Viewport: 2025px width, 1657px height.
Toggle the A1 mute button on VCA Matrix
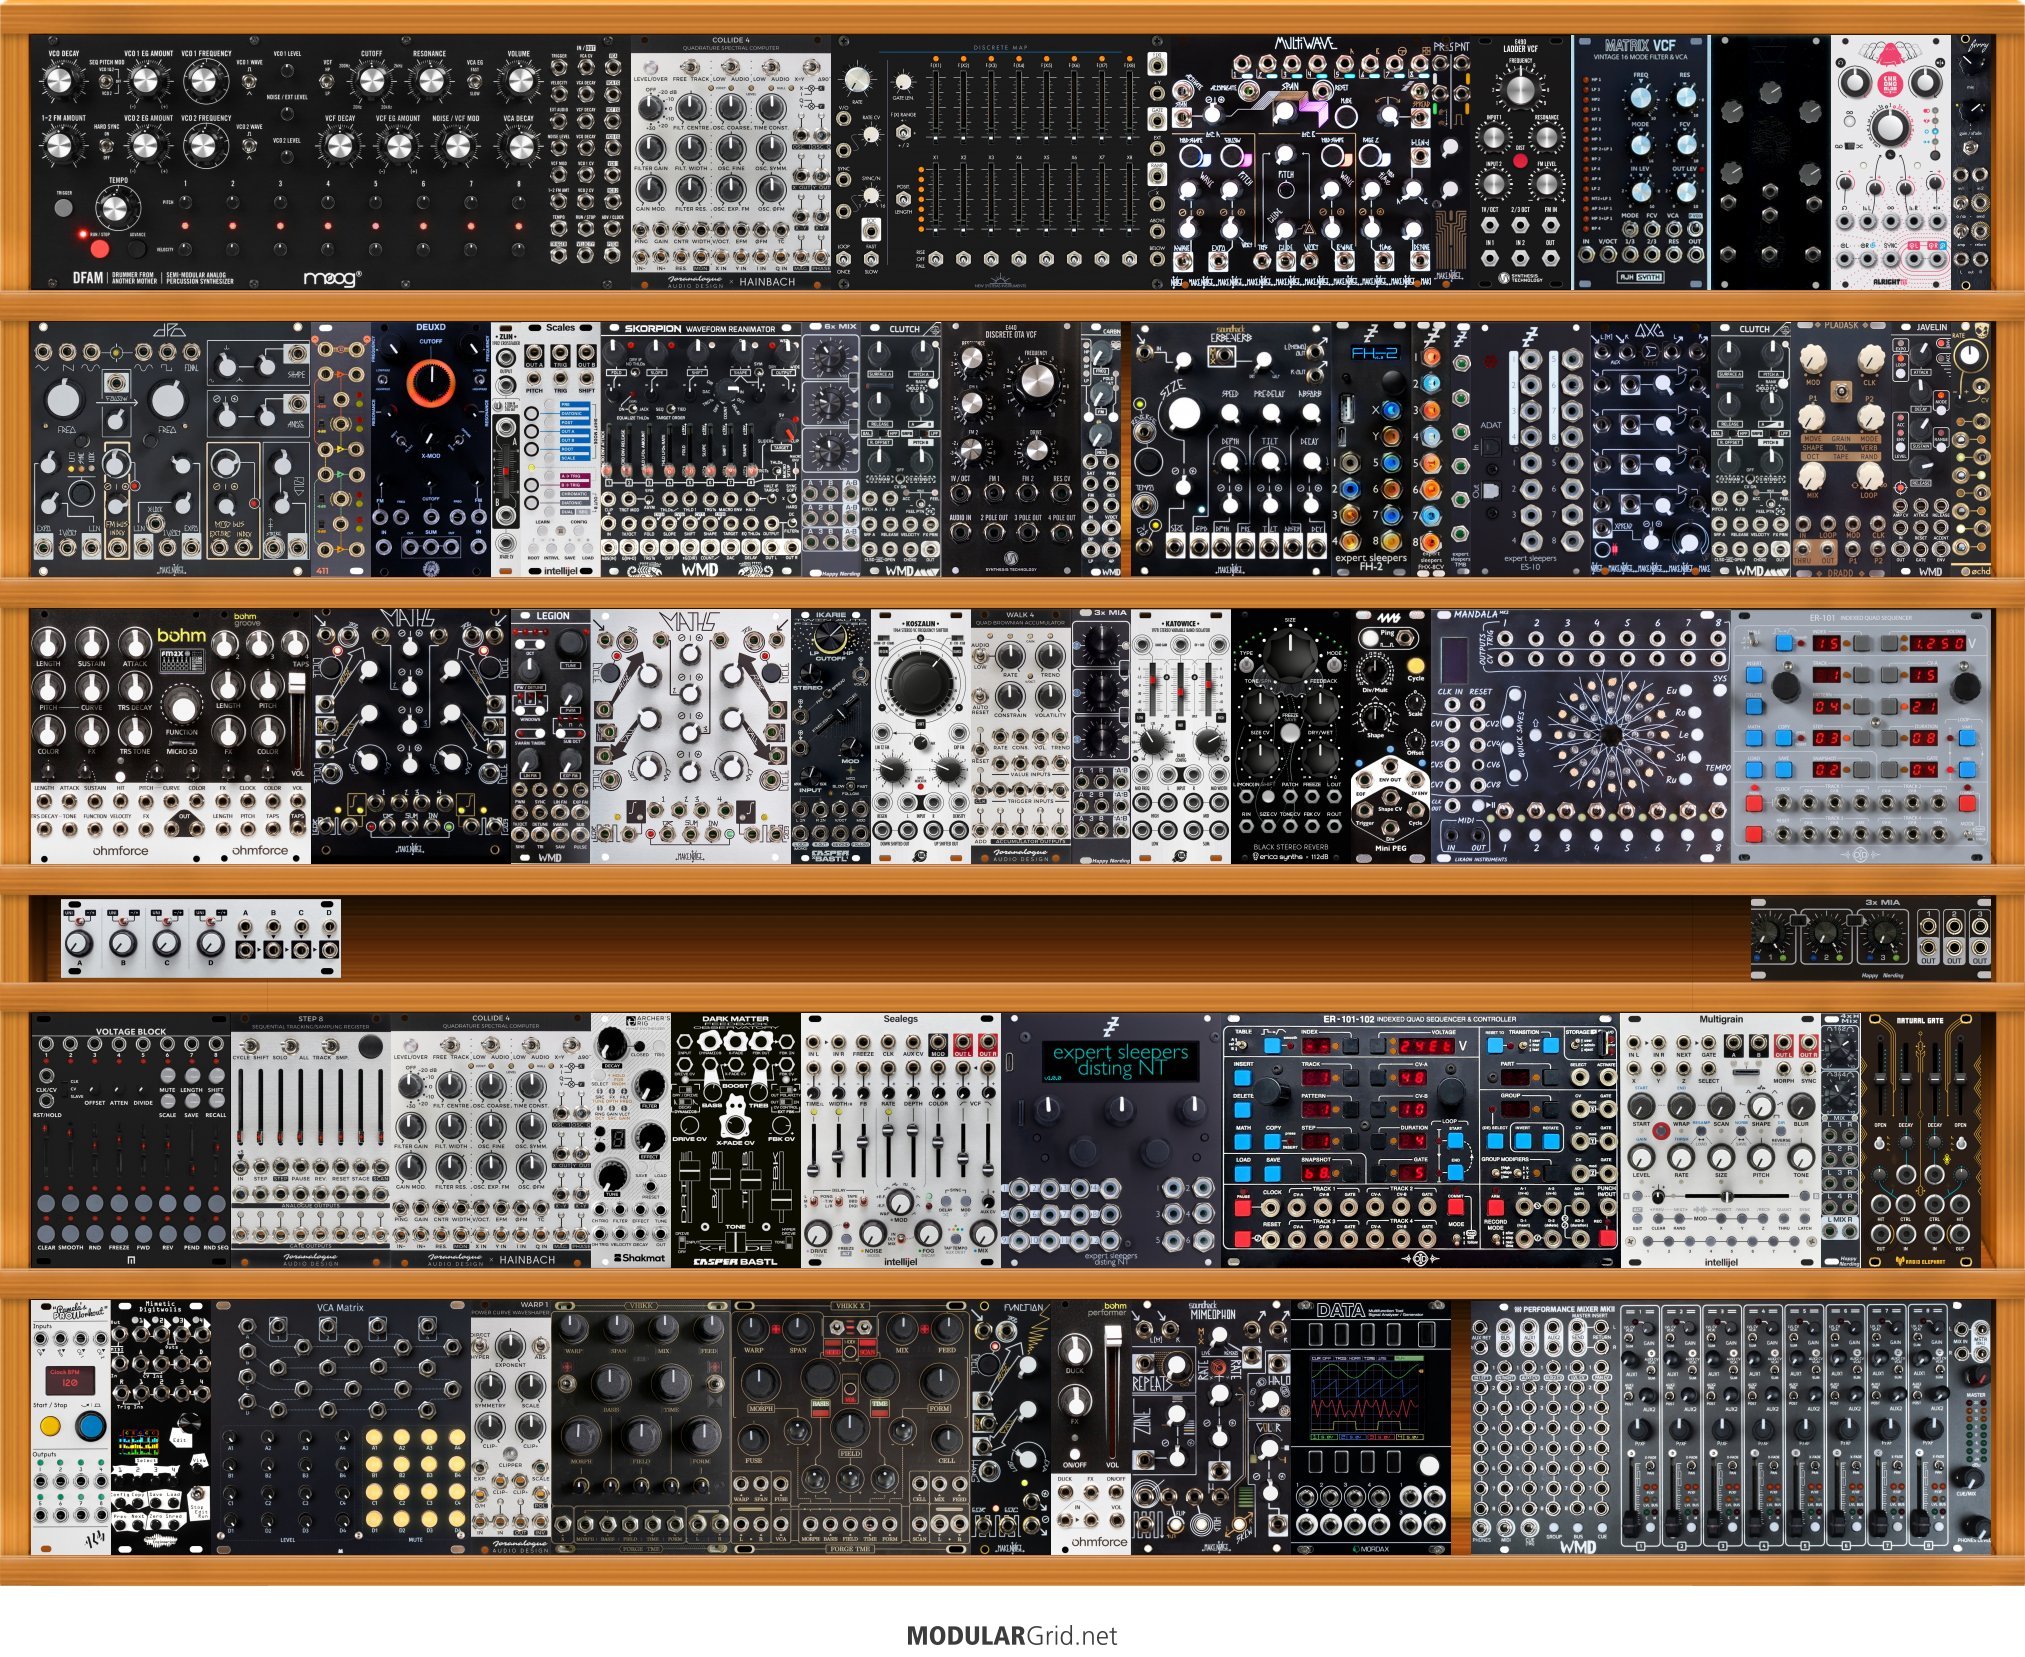pyautogui.click(x=375, y=1437)
